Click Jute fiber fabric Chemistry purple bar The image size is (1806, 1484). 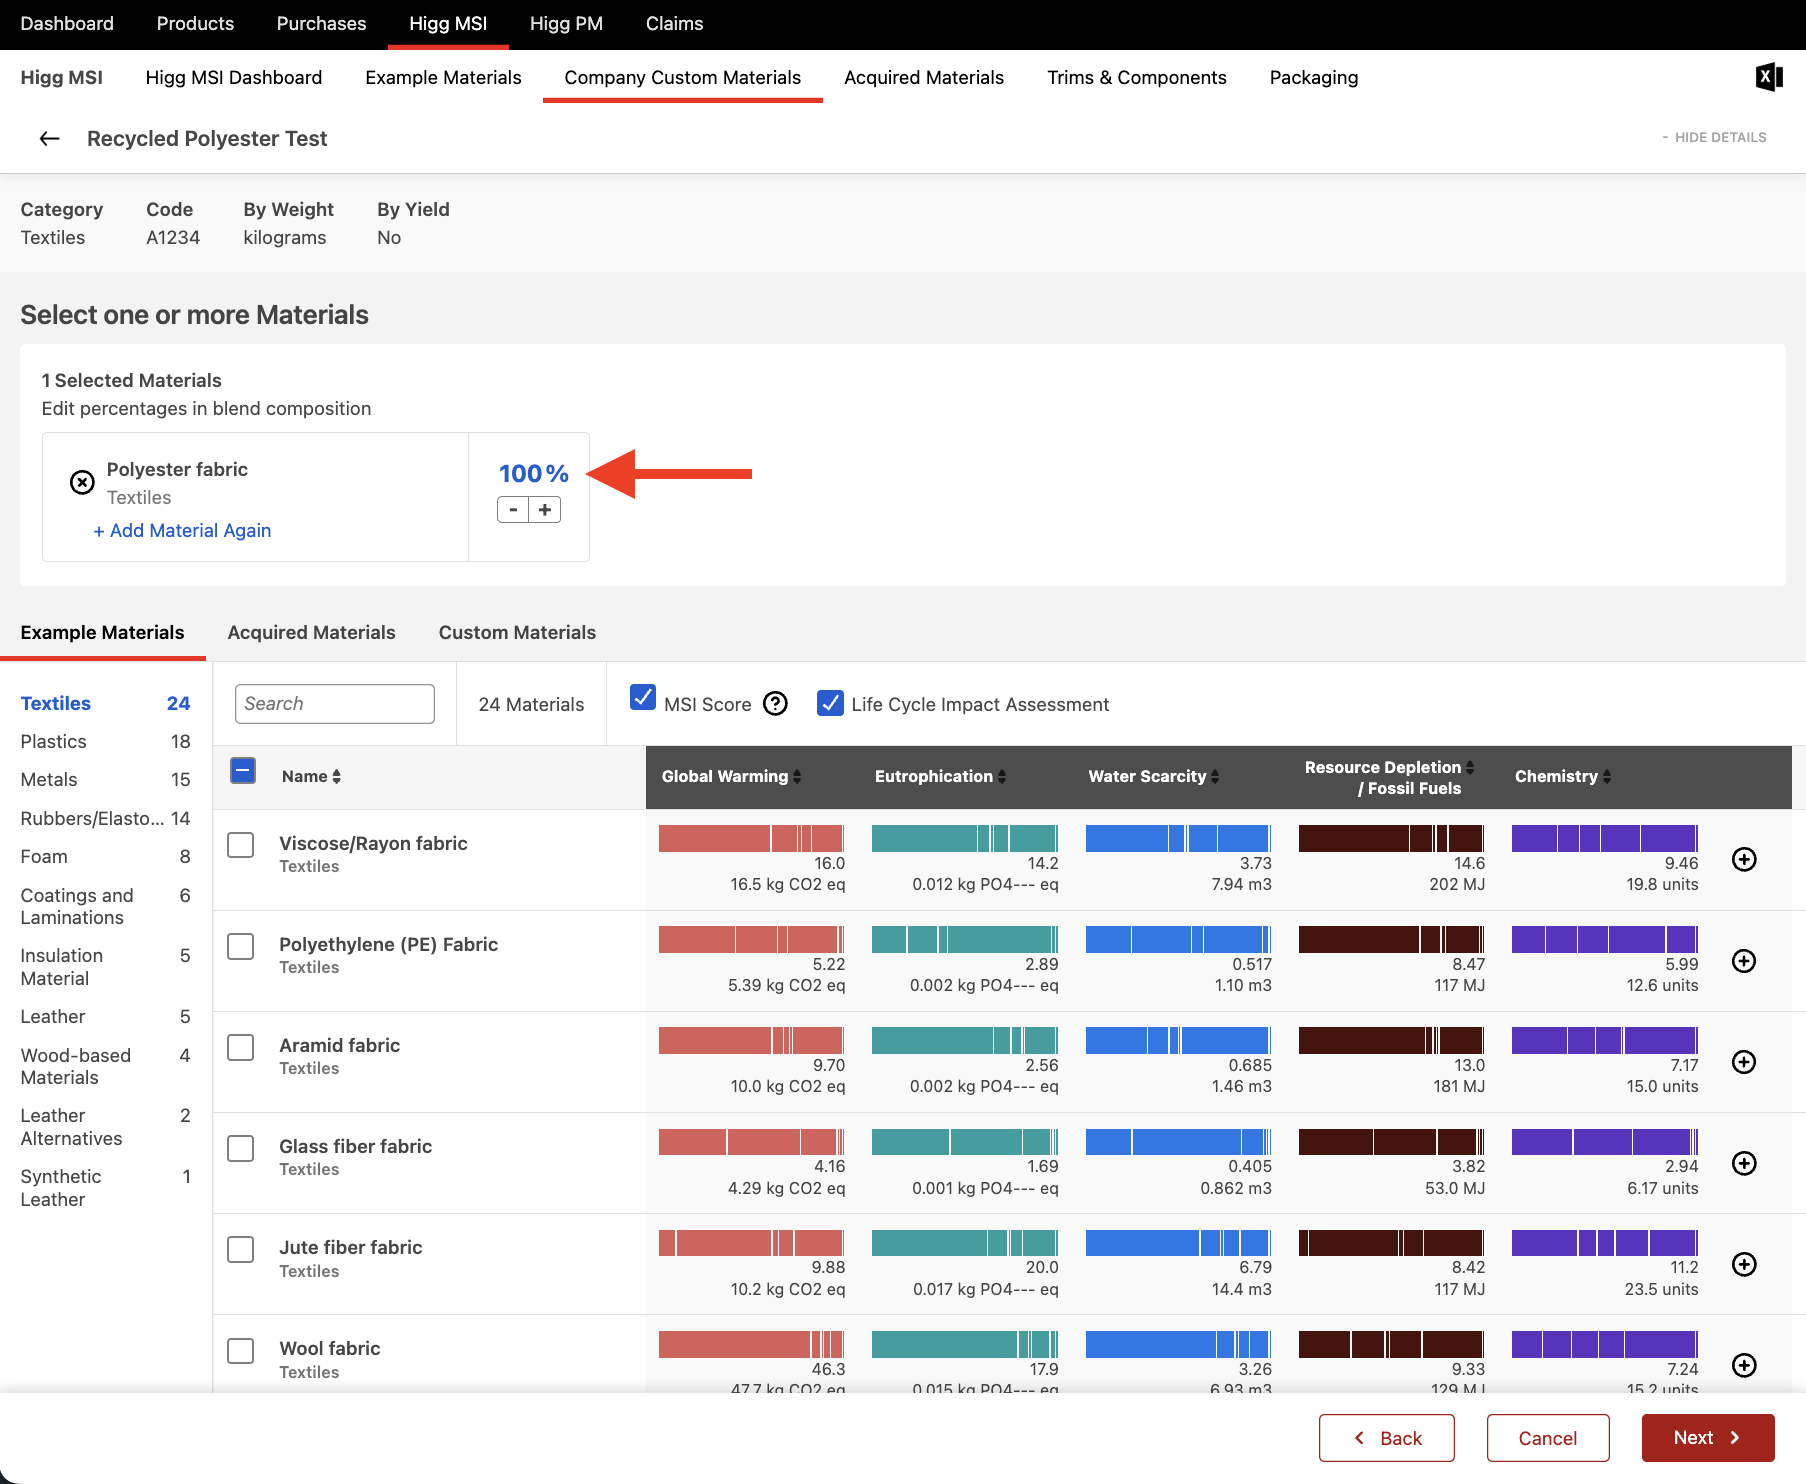pos(1605,1243)
